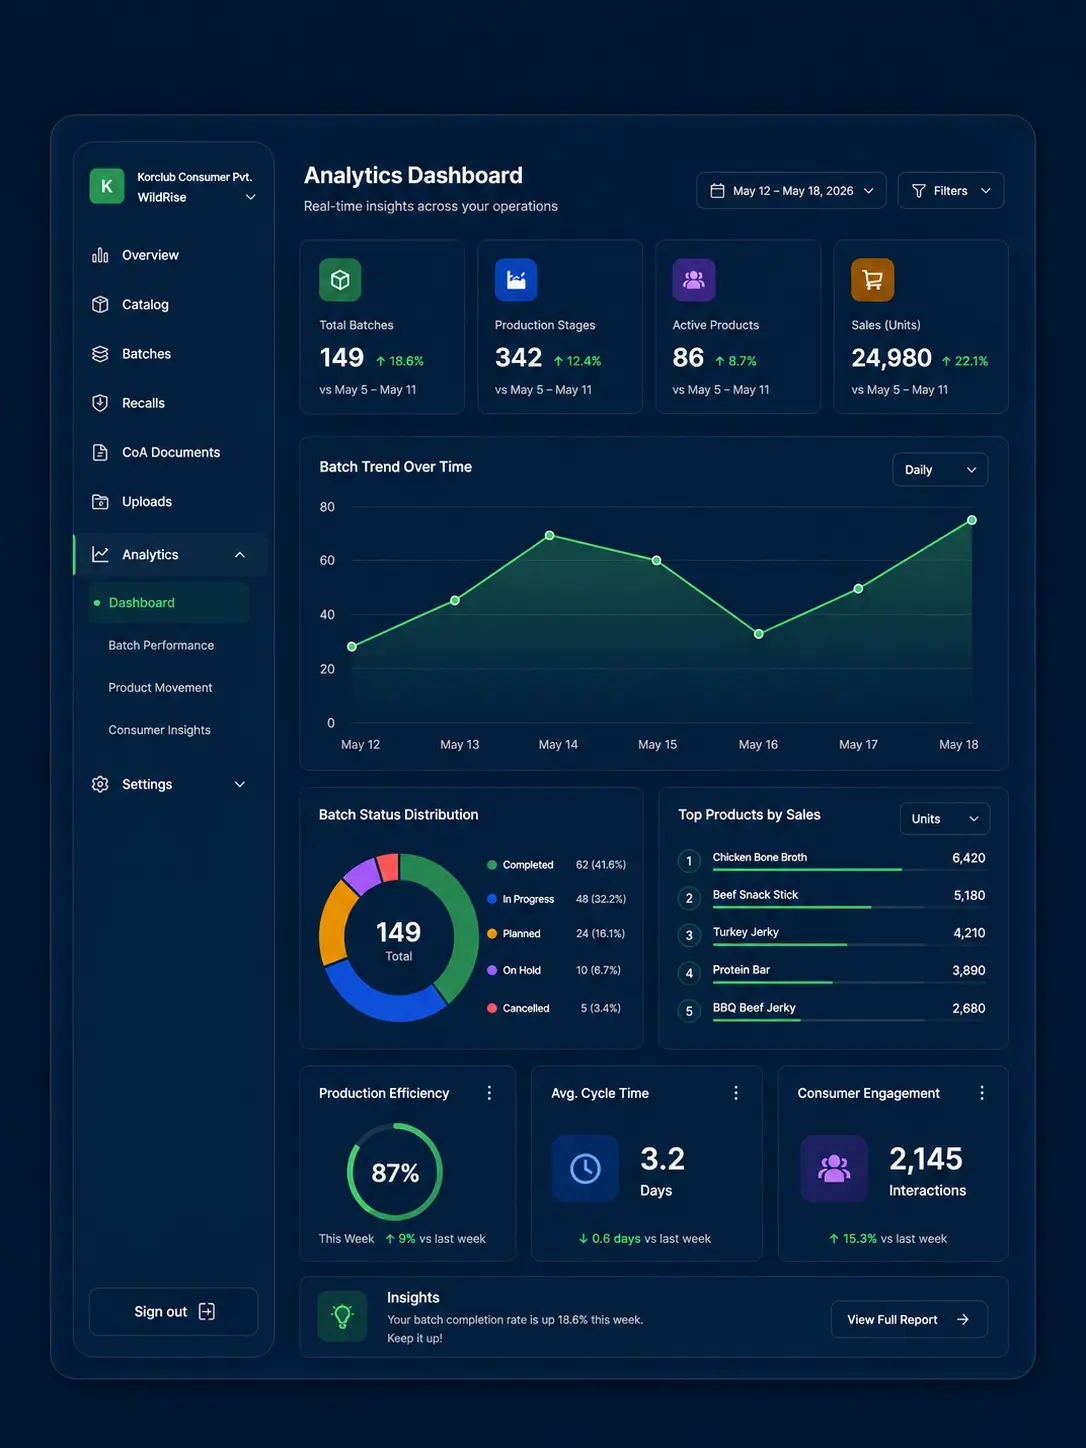Click the May 18 data point on chart

tap(972, 520)
